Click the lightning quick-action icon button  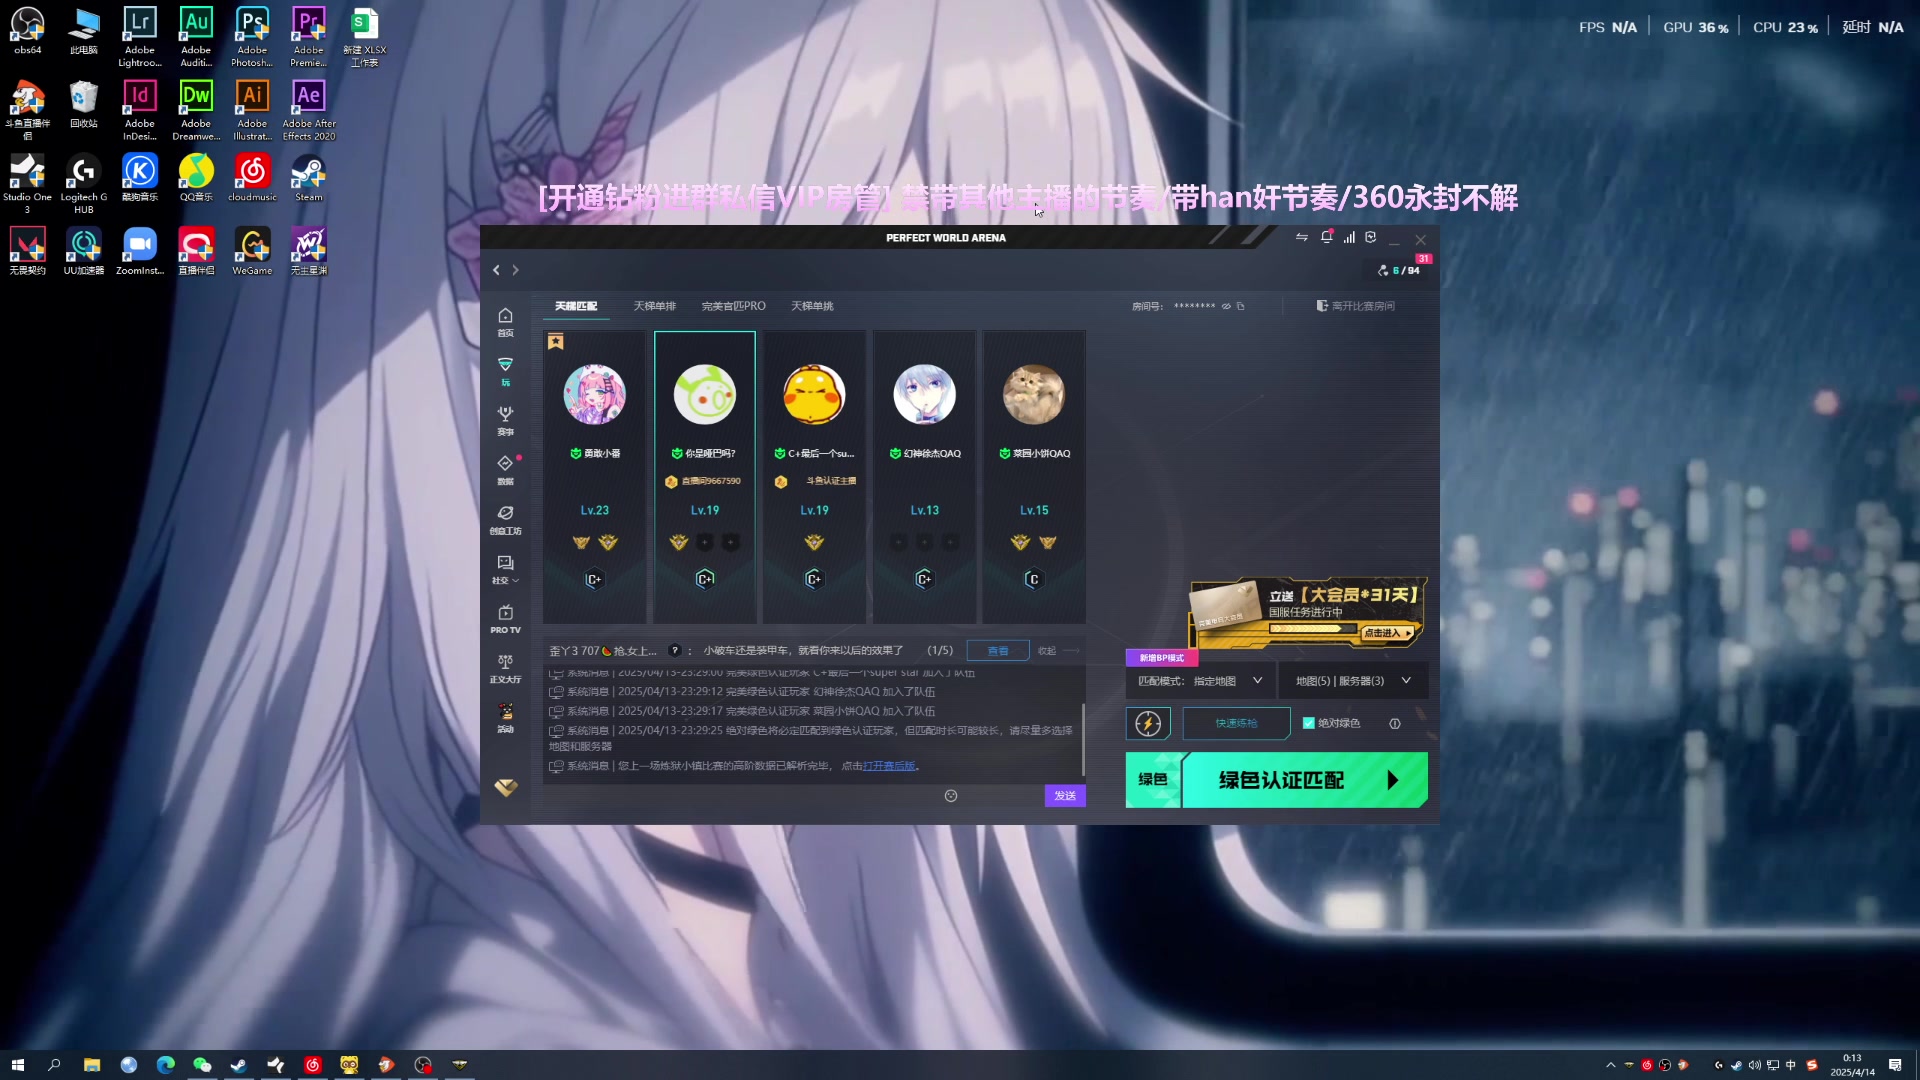pyautogui.click(x=1148, y=723)
